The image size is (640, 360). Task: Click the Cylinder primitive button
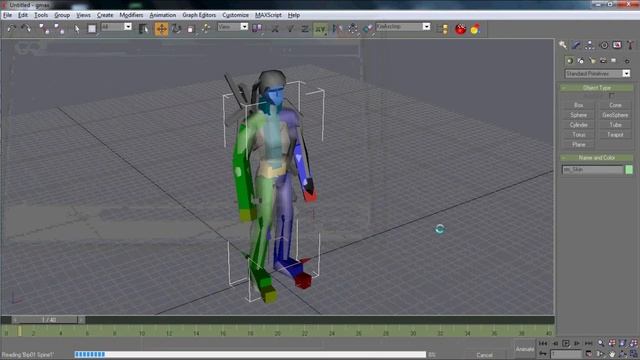click(x=578, y=125)
